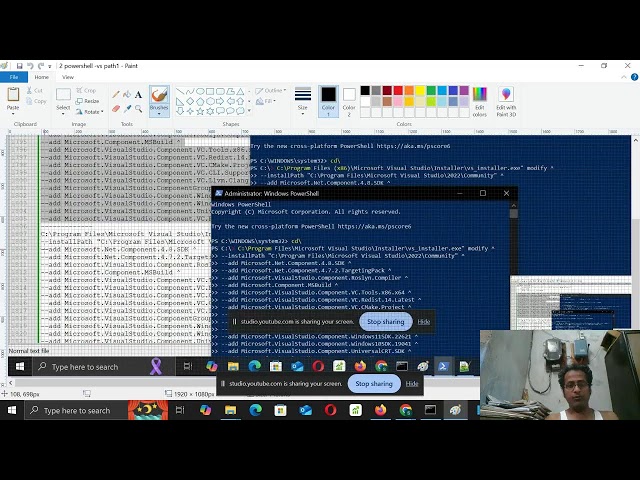Click the vertical scrollbar up arrow in Paint
This screenshot has width=640, height=480.
tap(636, 140)
